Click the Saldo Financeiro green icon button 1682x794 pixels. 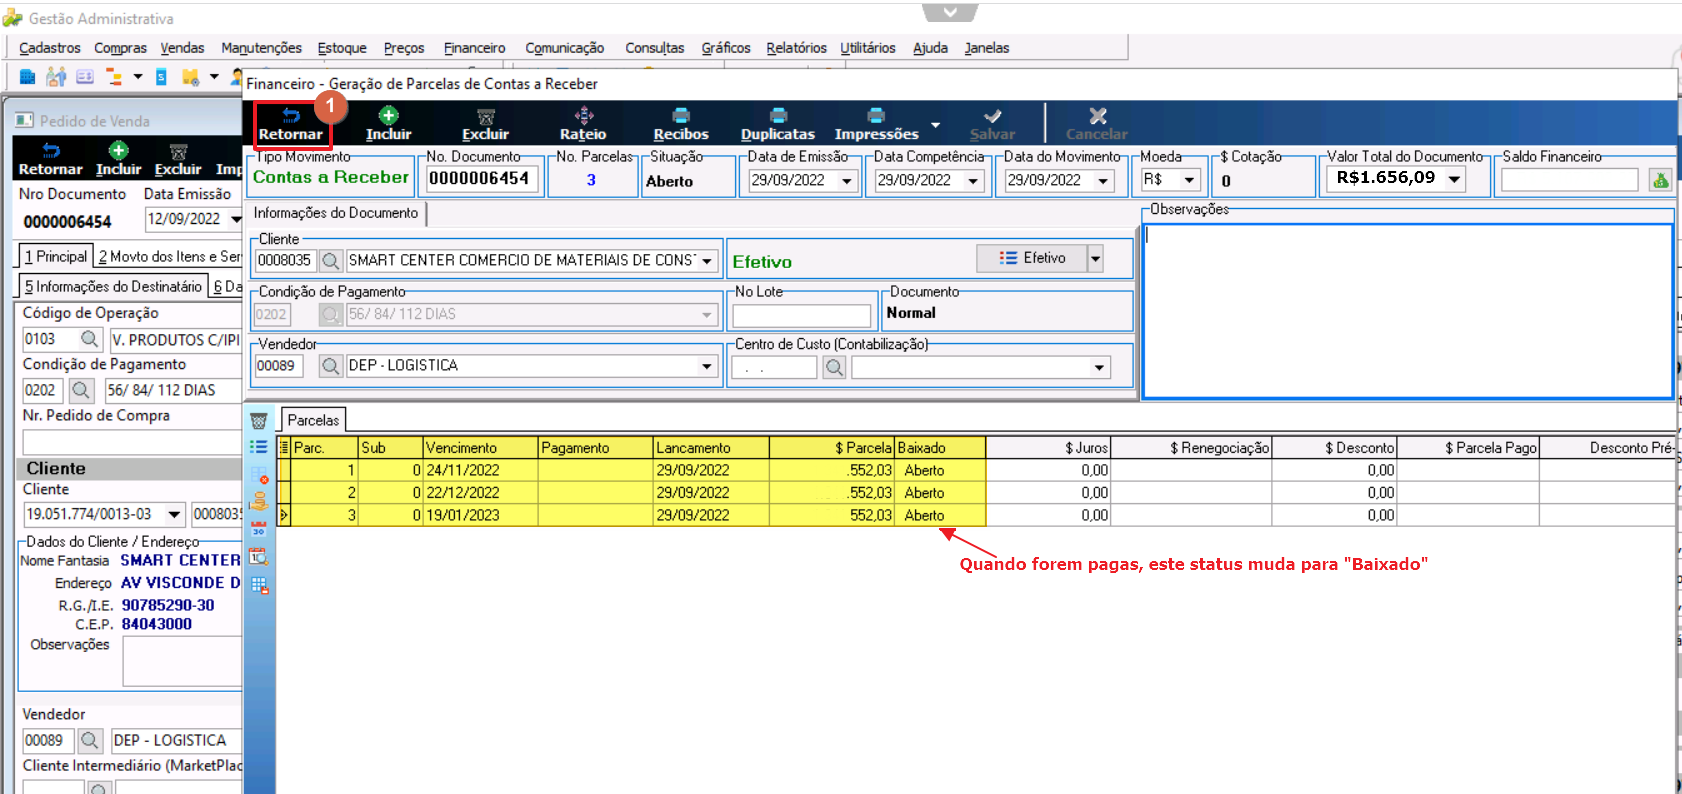pos(1660,180)
